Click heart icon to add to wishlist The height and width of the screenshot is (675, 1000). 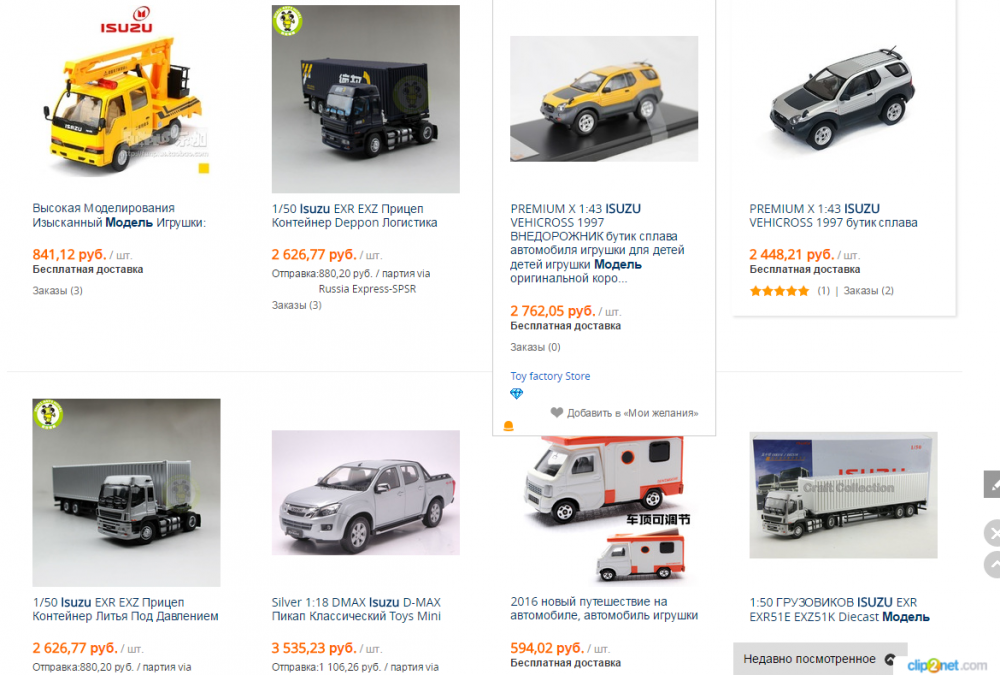556,413
